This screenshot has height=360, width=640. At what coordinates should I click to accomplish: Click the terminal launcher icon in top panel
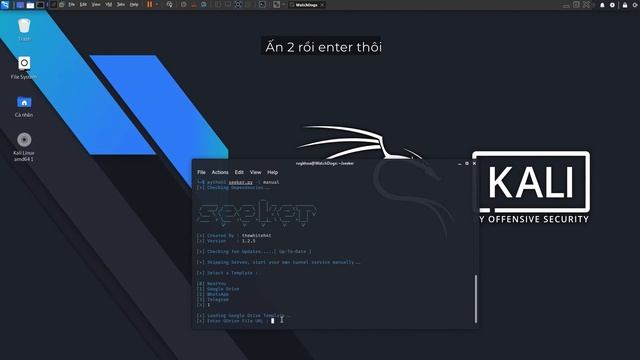pos(40,5)
